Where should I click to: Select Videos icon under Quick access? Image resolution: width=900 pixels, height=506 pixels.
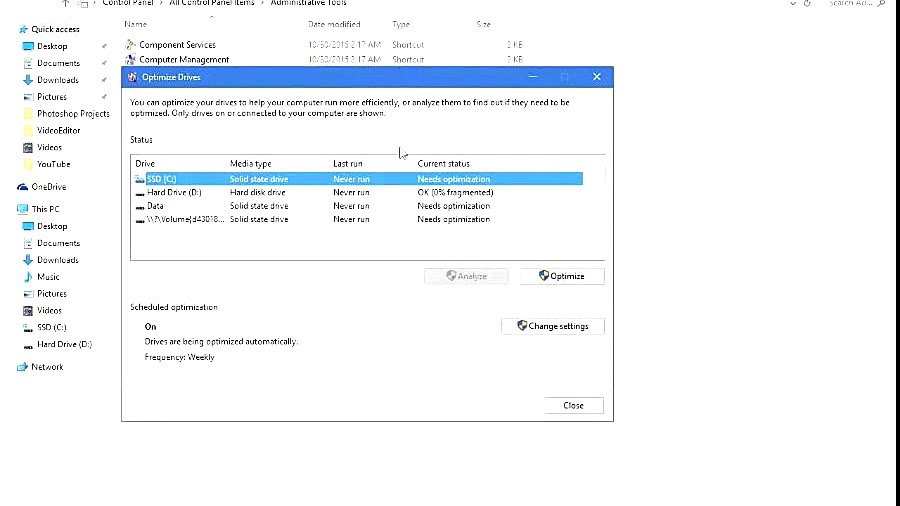point(28,147)
